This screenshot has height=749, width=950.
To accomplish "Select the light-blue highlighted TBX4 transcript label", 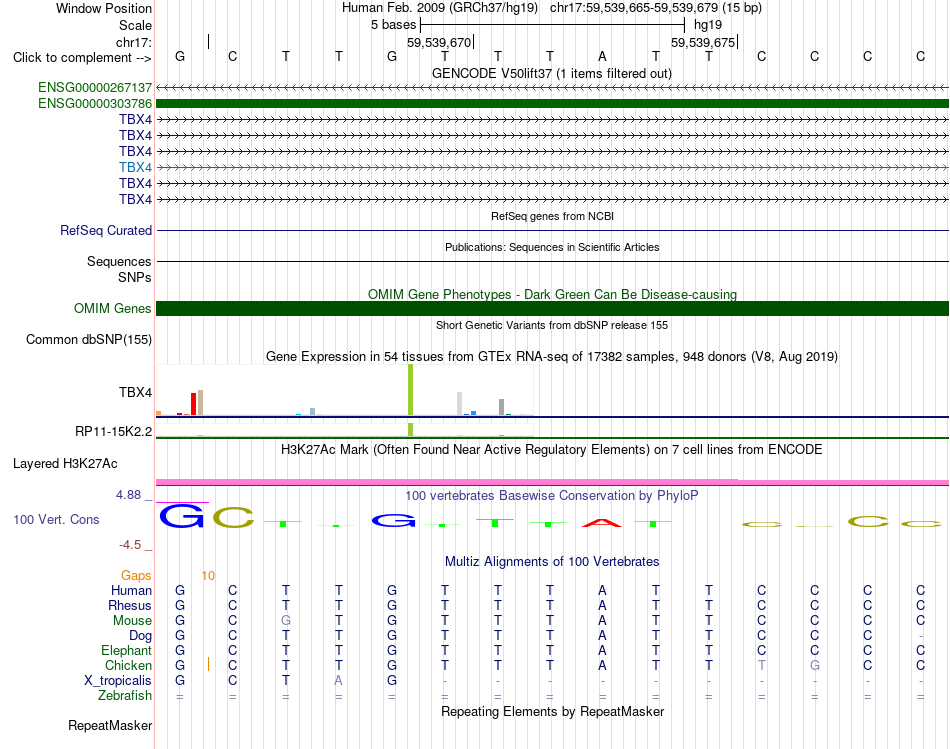I will click(x=135, y=167).
